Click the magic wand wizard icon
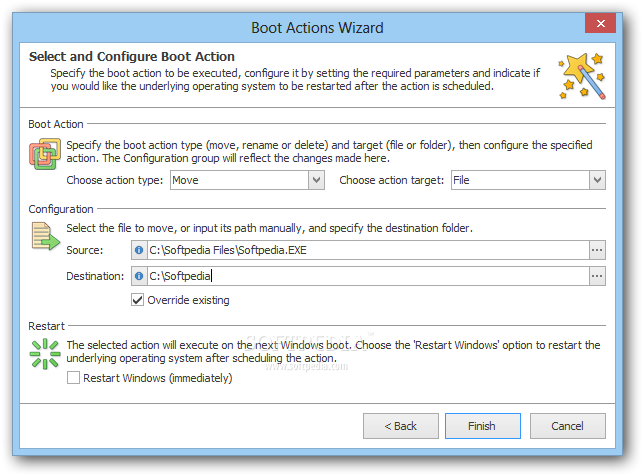The width and height of the screenshot is (643, 476). [x=581, y=76]
